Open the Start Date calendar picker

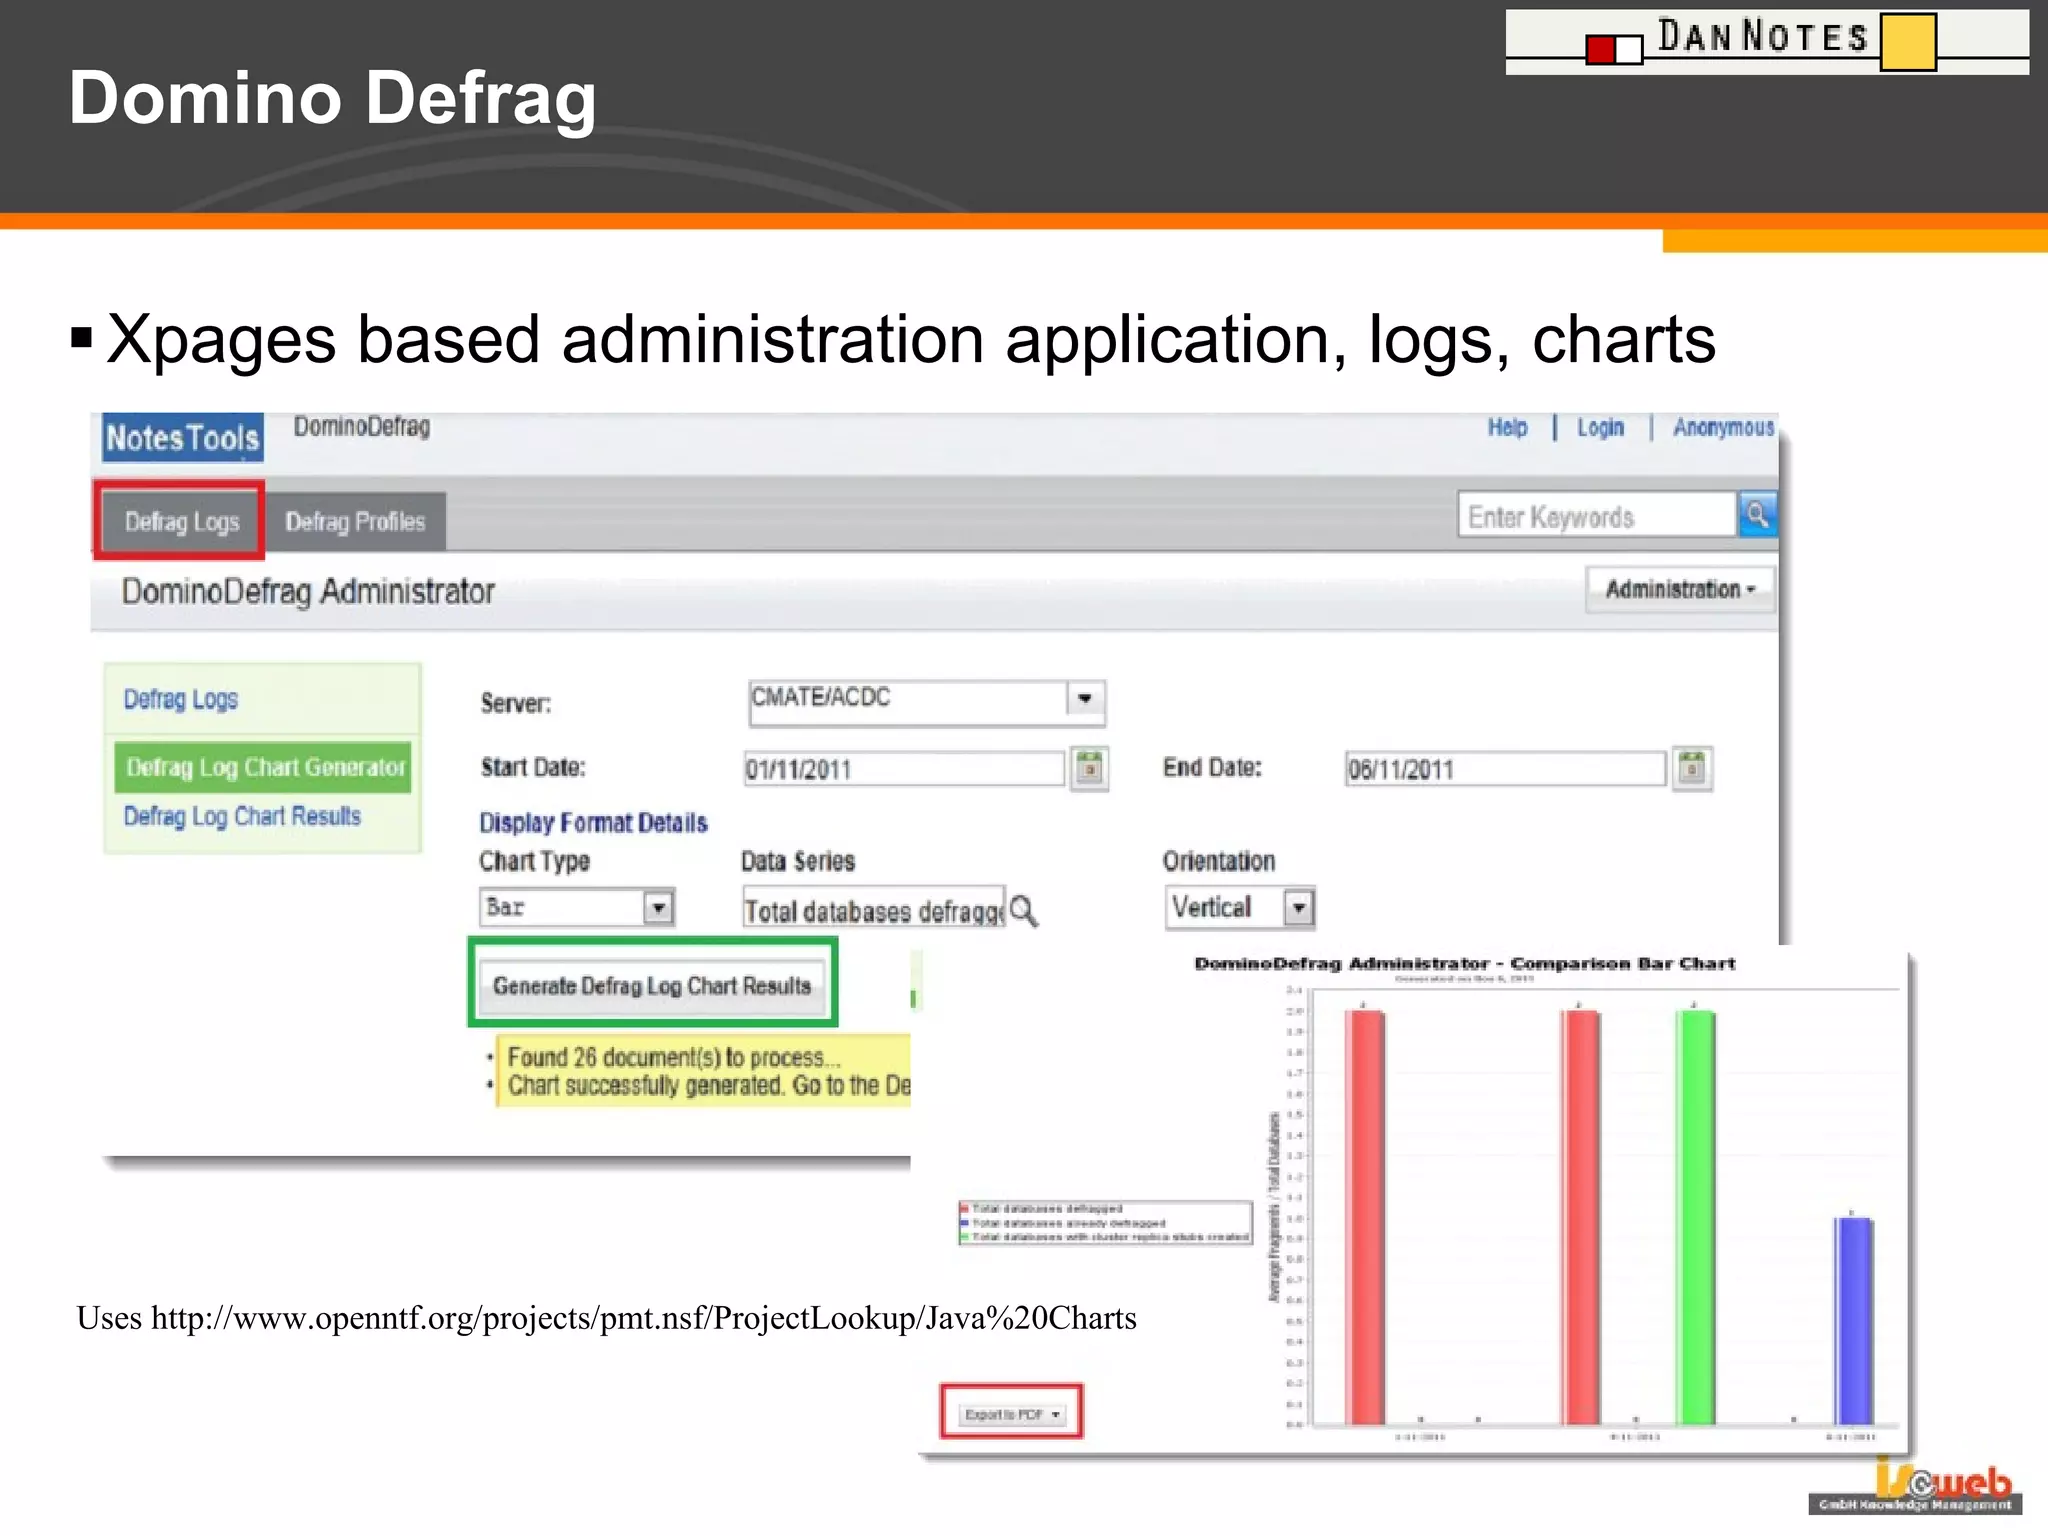[x=1089, y=769]
